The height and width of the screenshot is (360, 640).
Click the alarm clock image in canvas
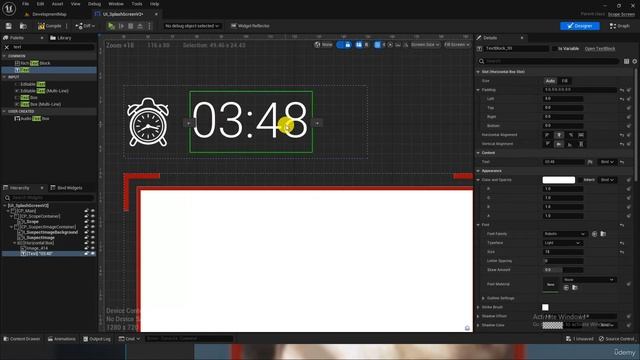(148, 122)
